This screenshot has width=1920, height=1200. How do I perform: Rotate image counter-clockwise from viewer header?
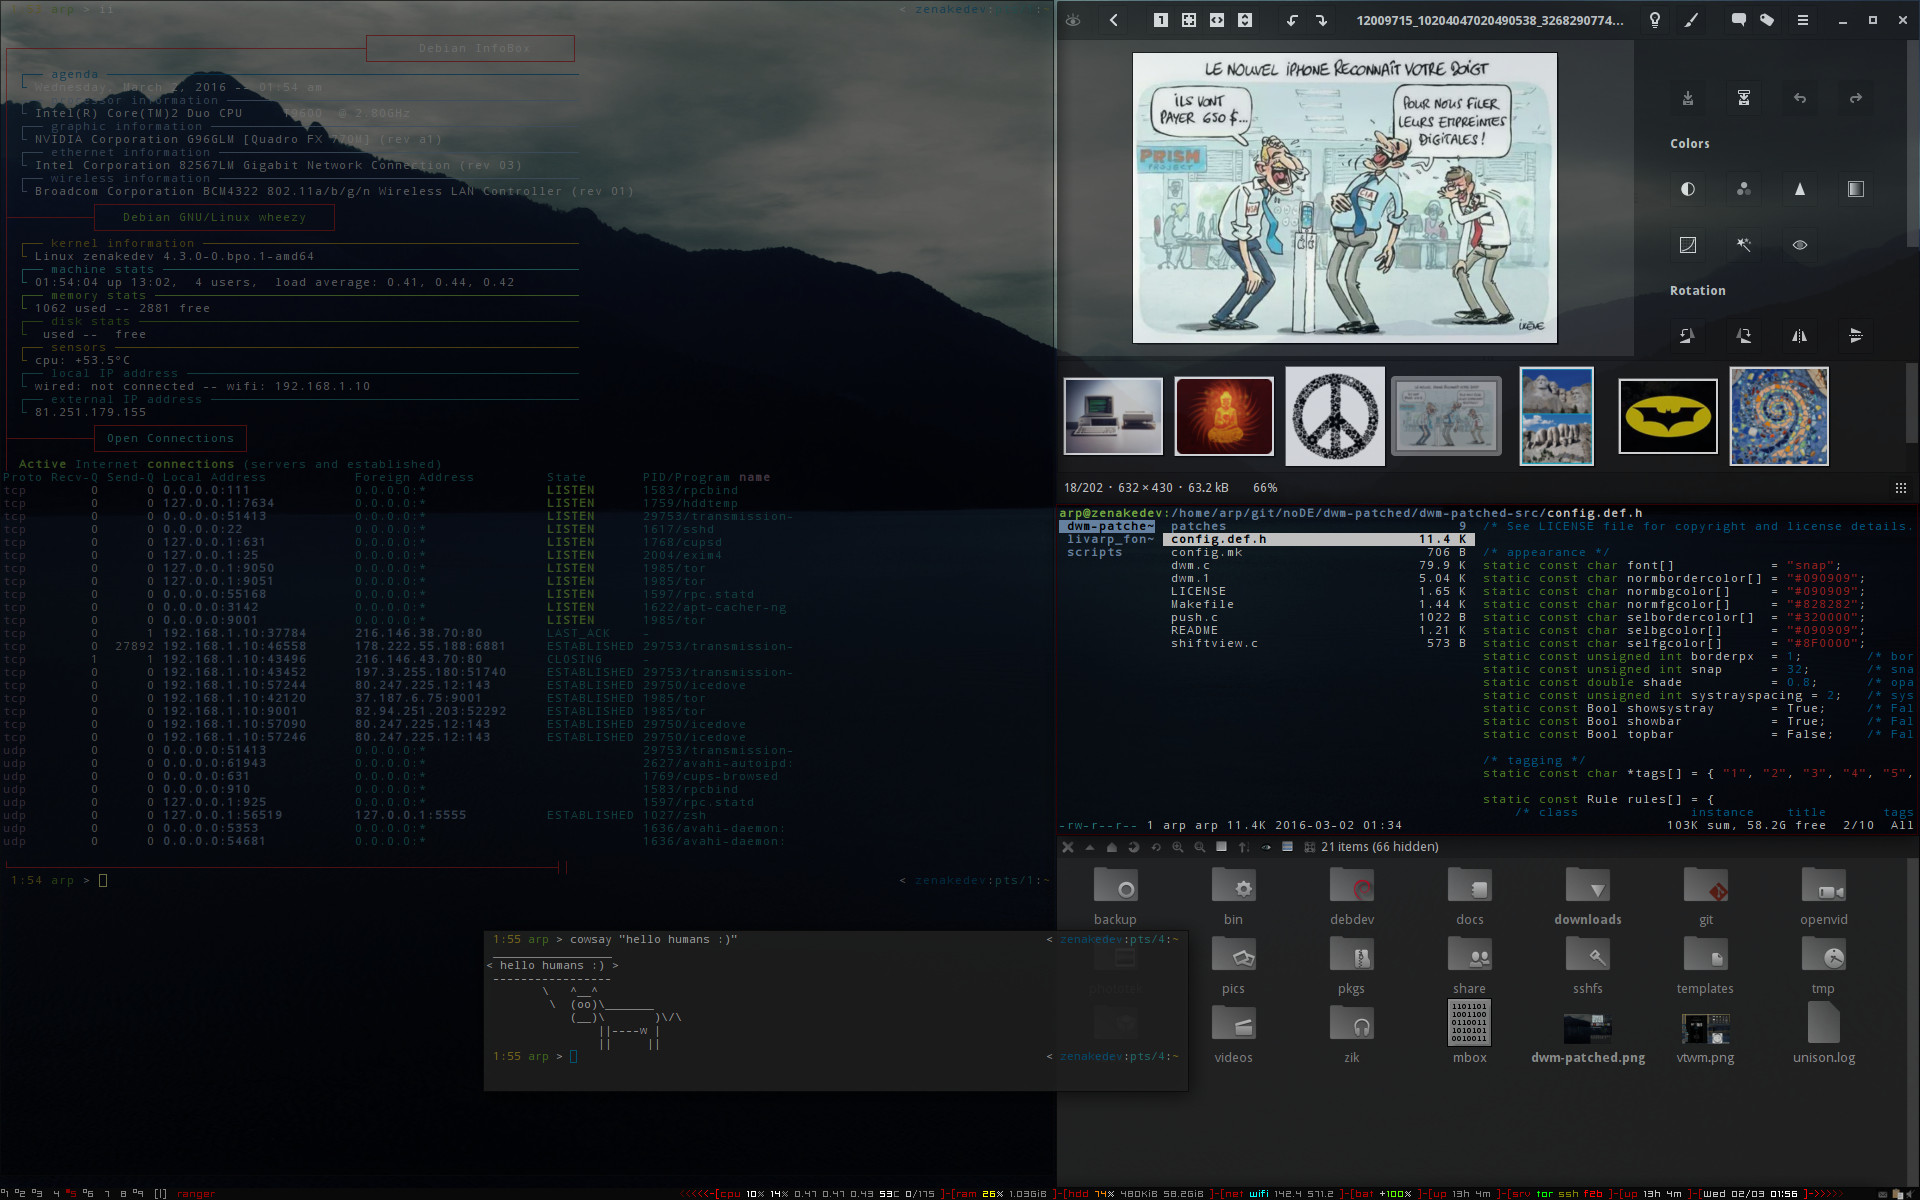tap(1292, 20)
